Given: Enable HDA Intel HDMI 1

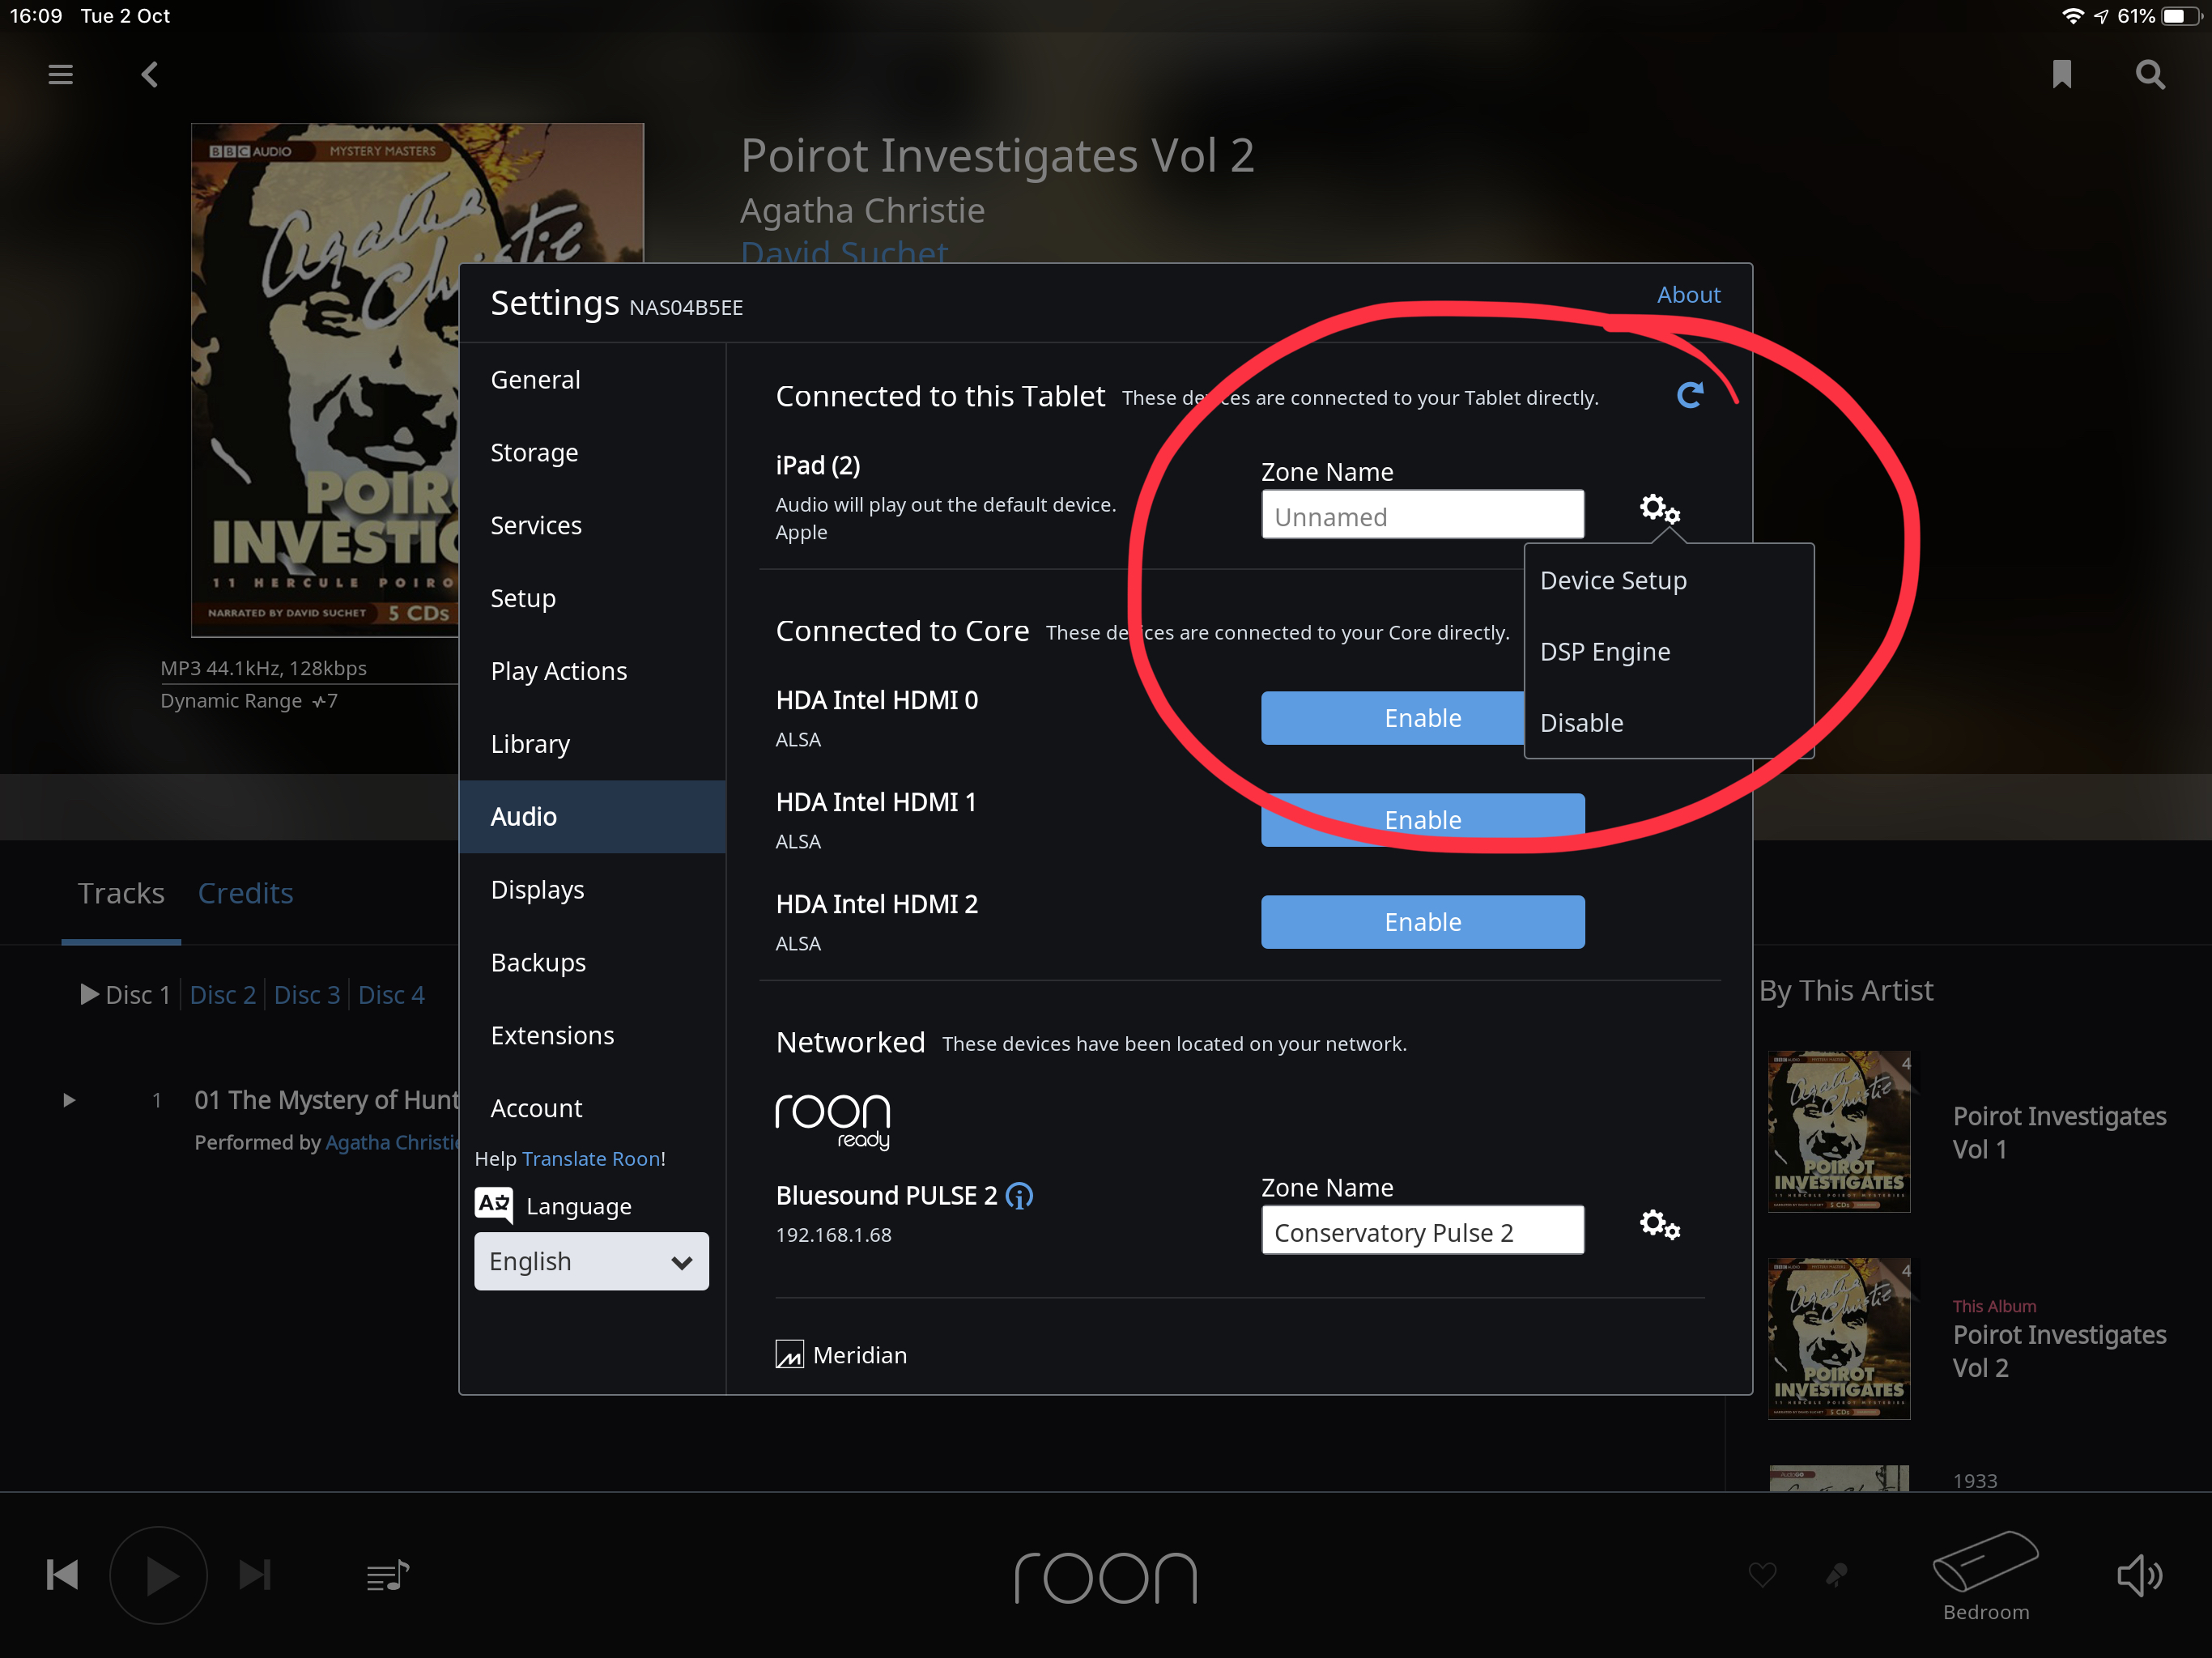Looking at the screenshot, I should pyautogui.click(x=1422, y=820).
